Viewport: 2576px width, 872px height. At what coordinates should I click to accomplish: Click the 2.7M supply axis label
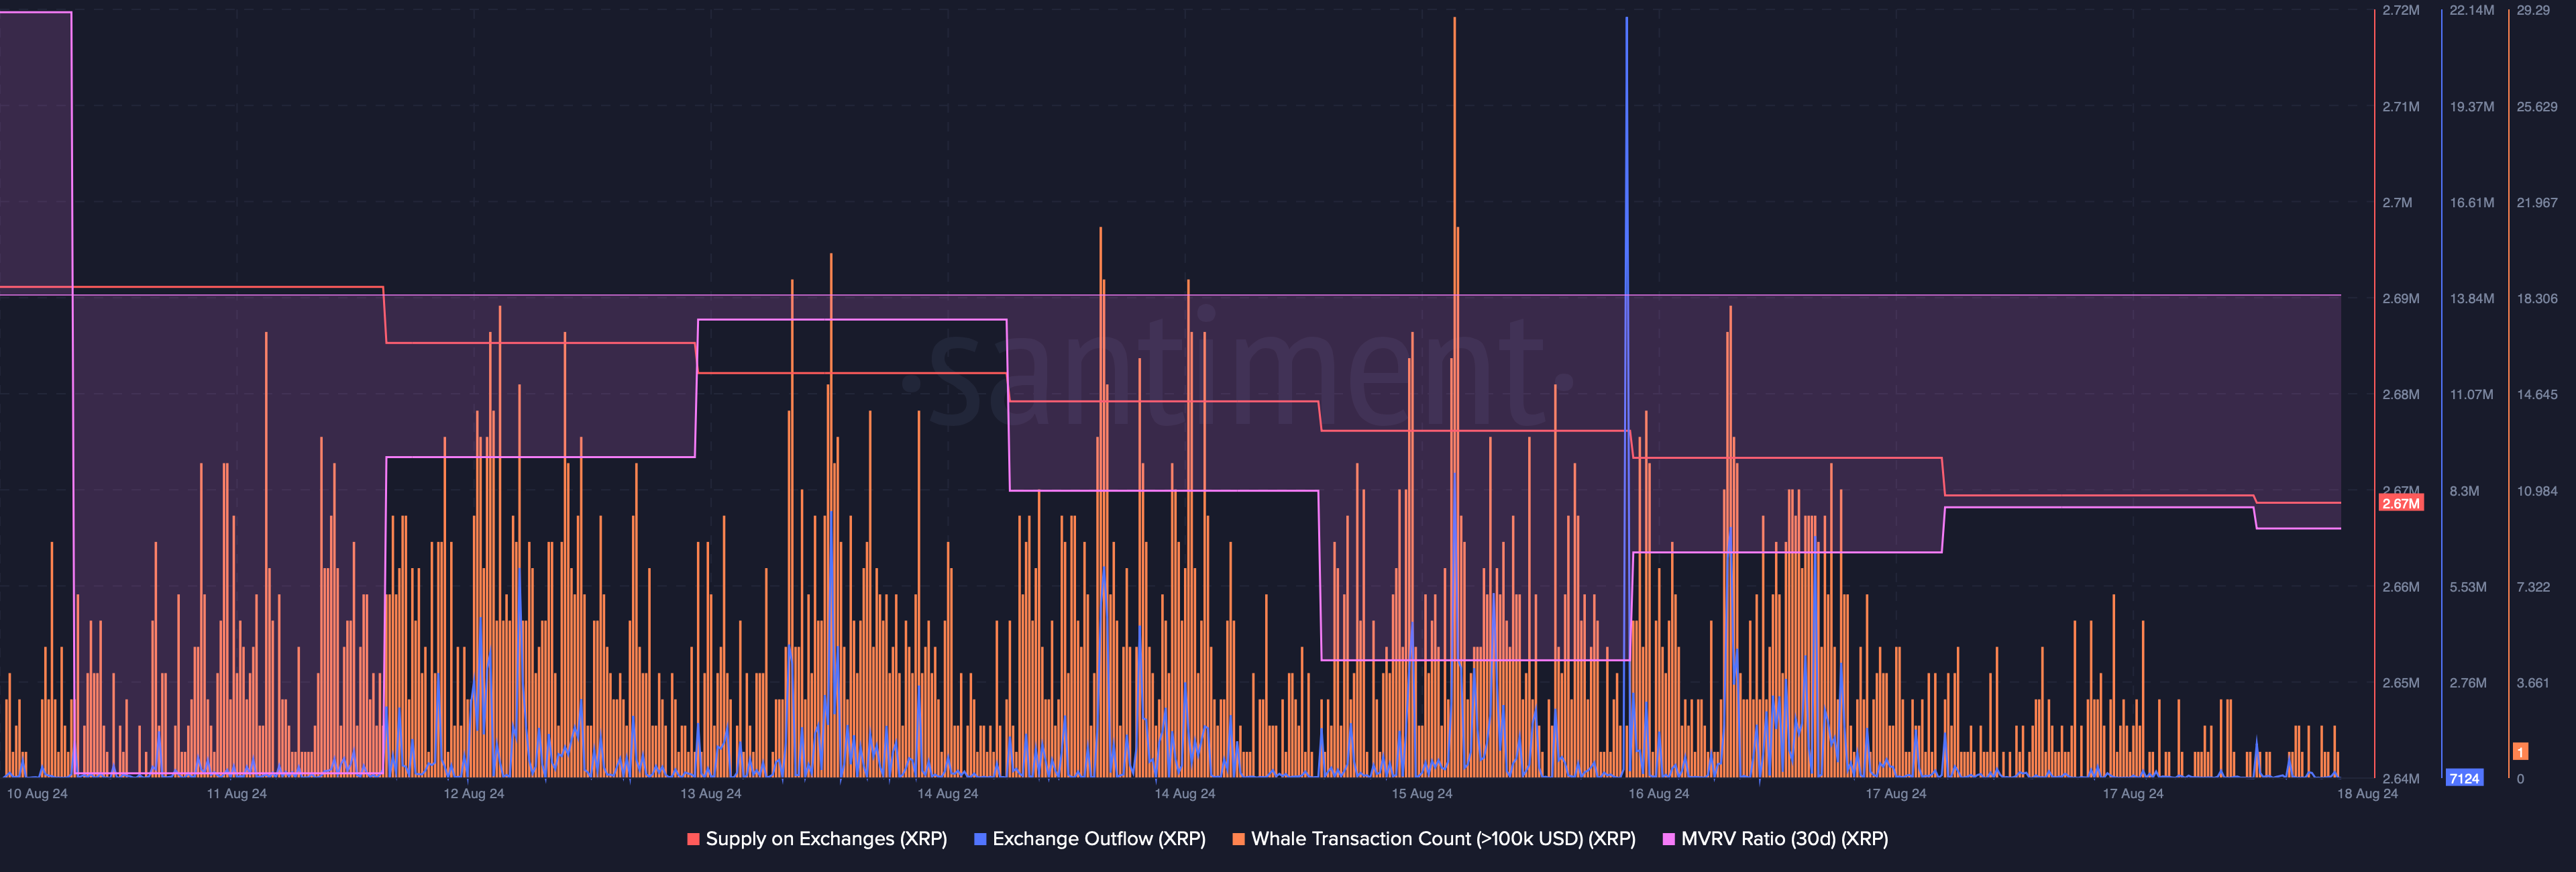click(x=2397, y=203)
